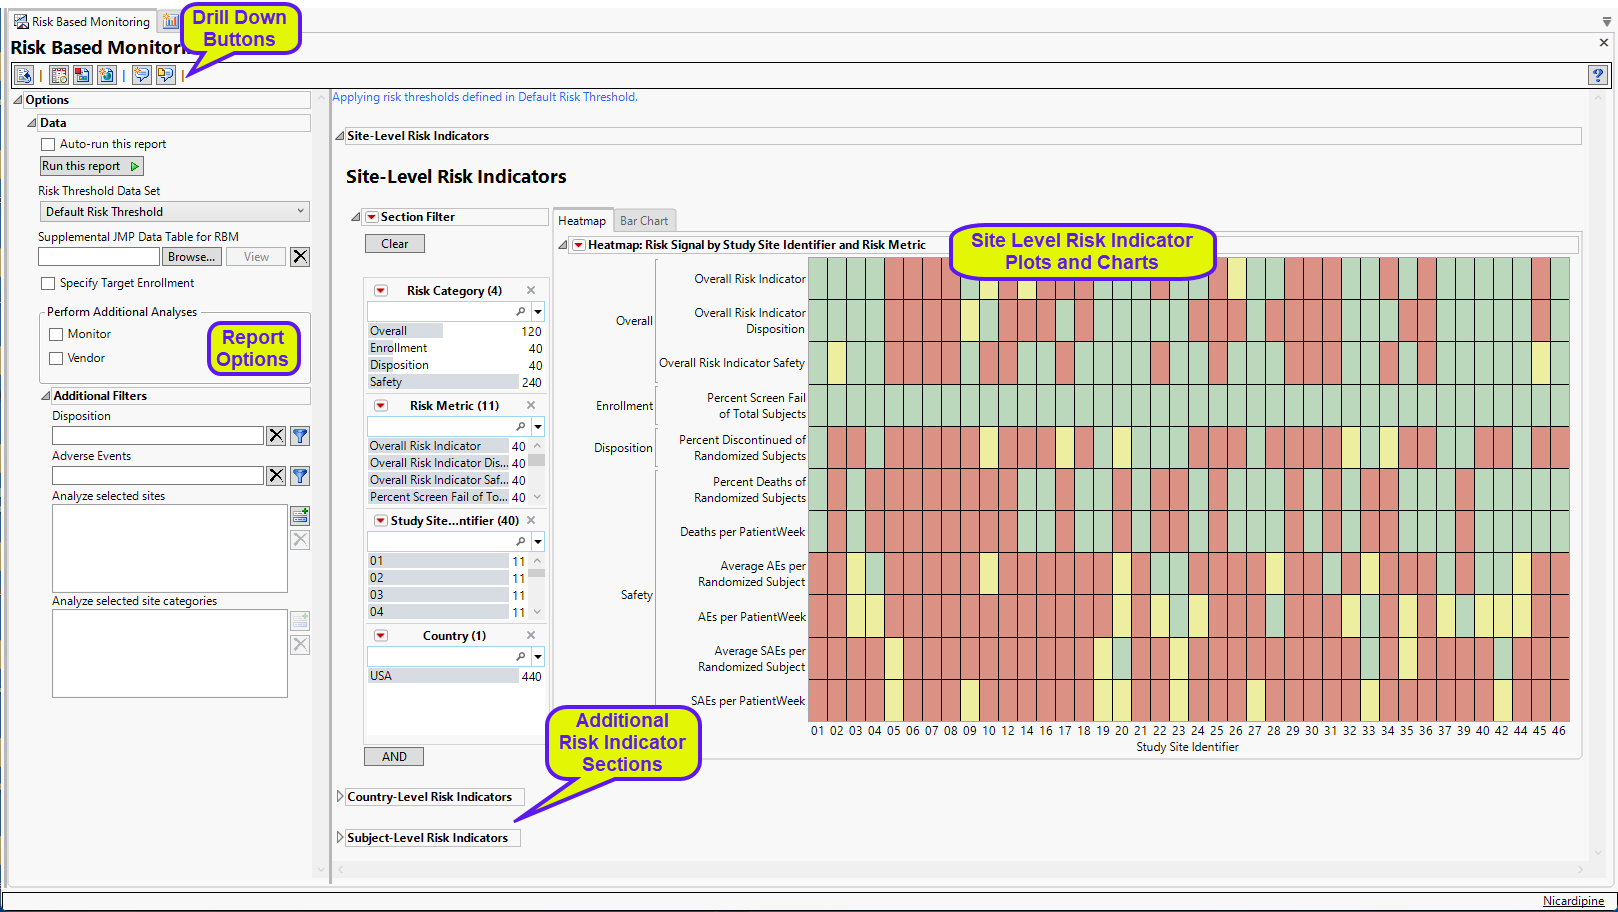This screenshot has height=912, width=1618.
Task: Clear the Disposition filter with X icon
Action: (x=276, y=436)
